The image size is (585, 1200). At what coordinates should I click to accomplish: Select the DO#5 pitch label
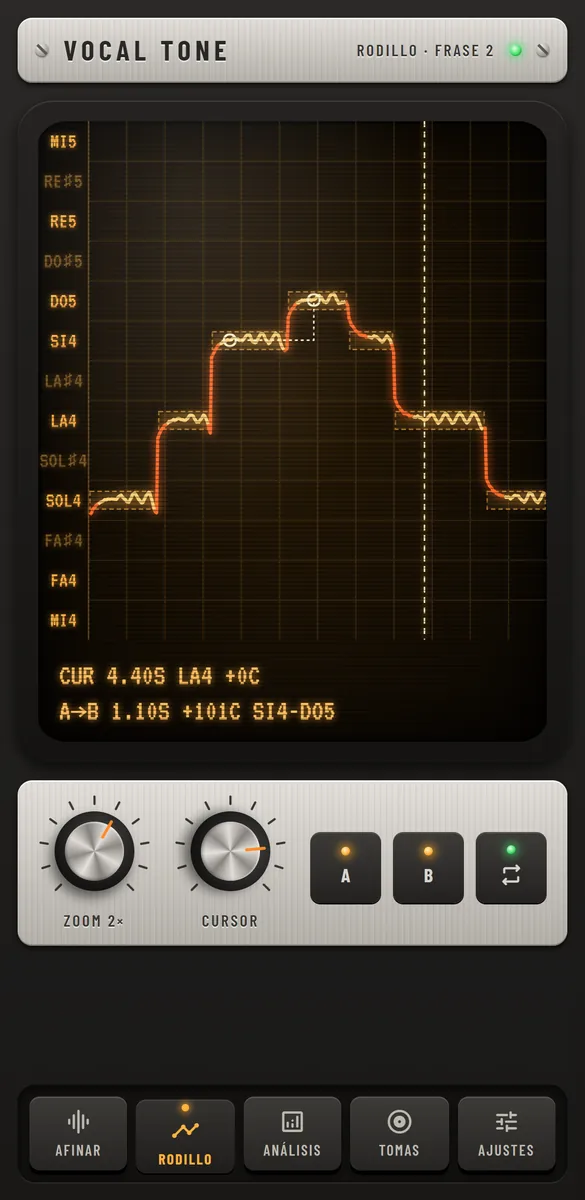[x=63, y=262]
